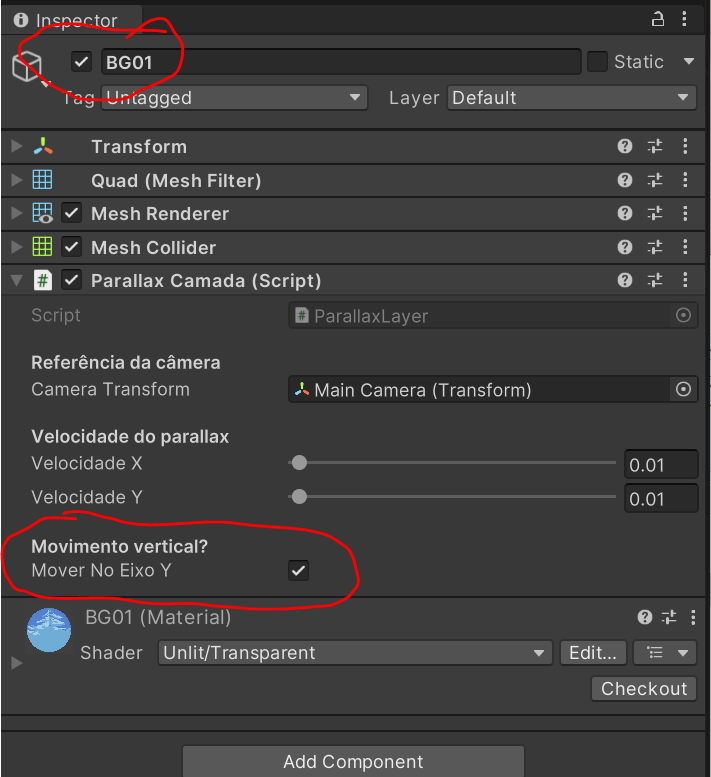Uncheck Mover No Eixo Y
The image size is (711, 777).
point(298,571)
